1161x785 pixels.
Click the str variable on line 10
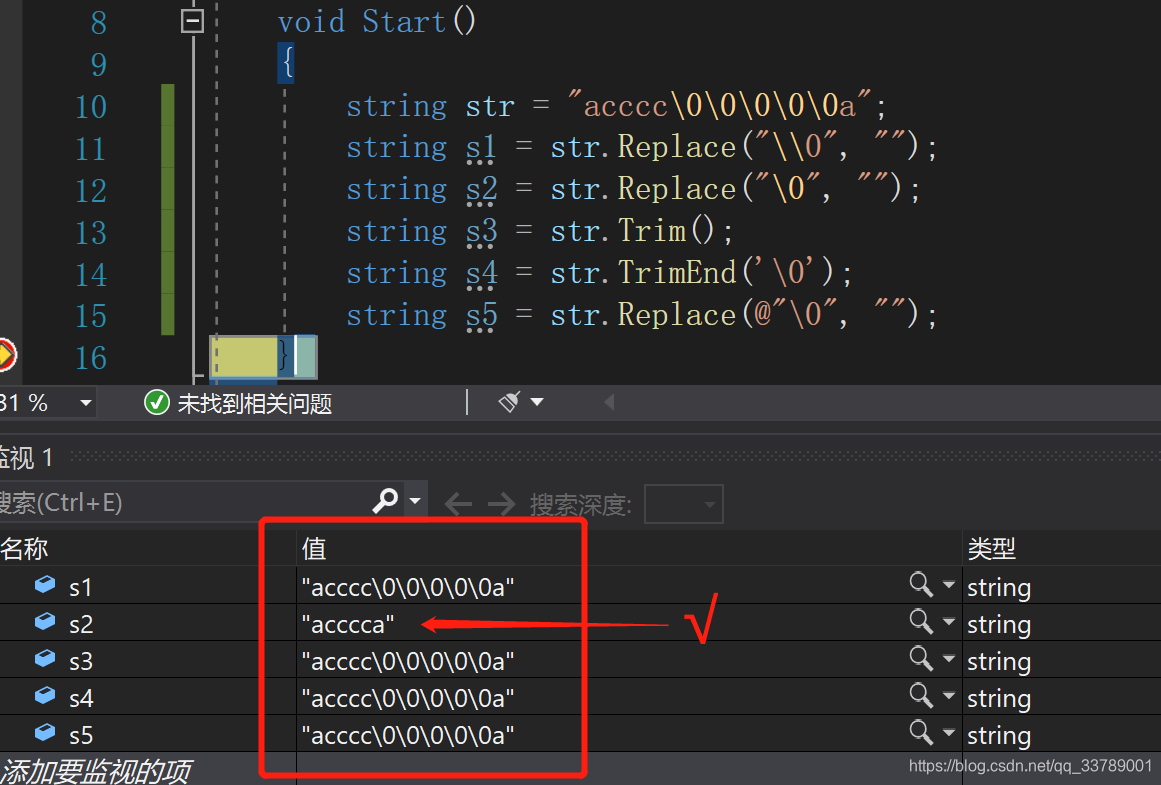[489, 106]
